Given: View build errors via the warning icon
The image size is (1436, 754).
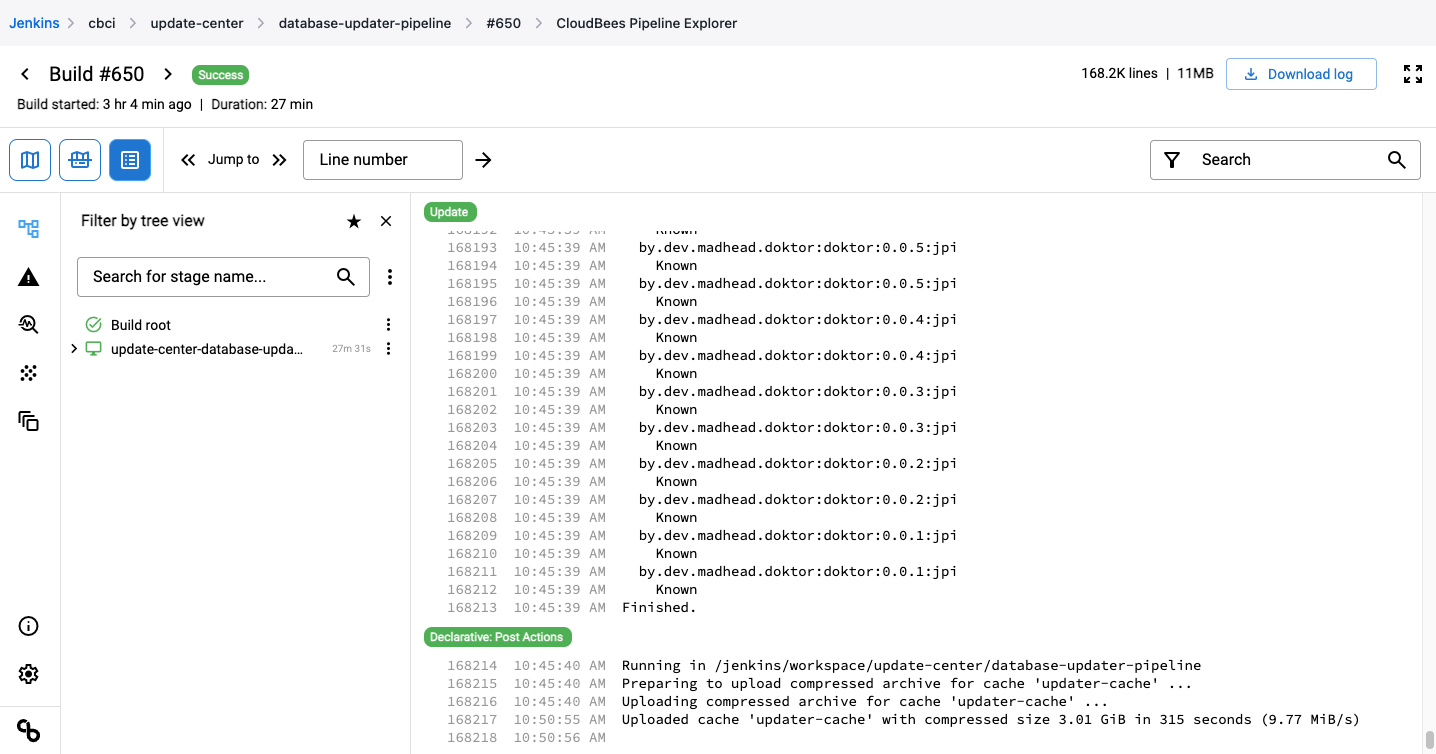Looking at the screenshot, I should tap(29, 277).
